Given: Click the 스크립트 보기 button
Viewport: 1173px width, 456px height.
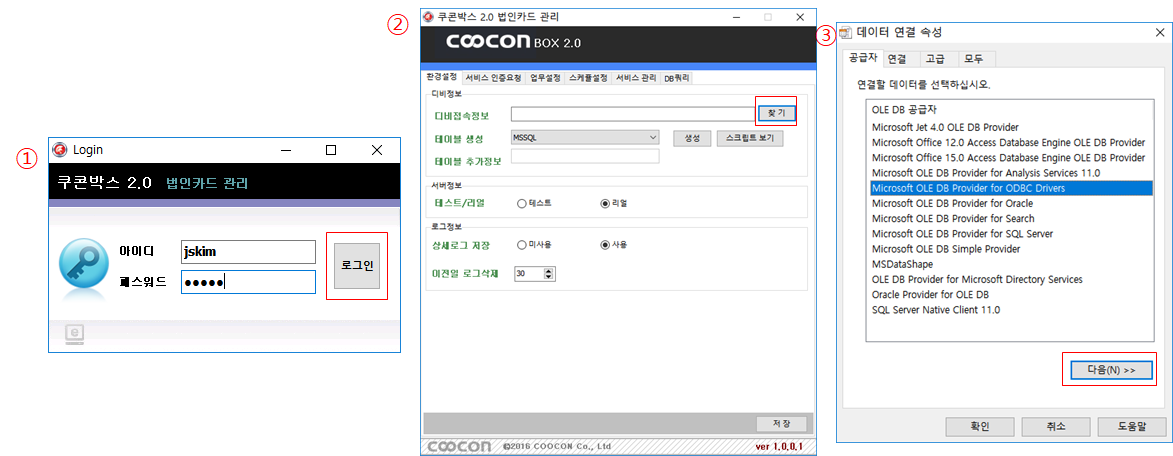Looking at the screenshot, I should [750, 138].
